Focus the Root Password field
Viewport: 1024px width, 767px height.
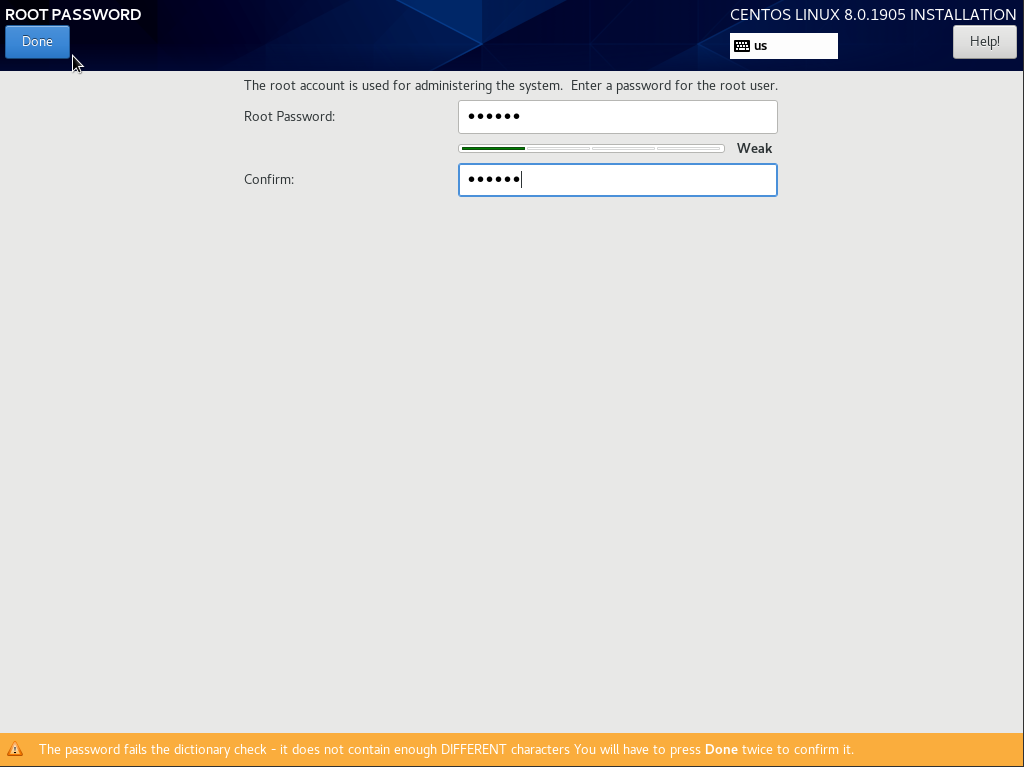click(618, 117)
